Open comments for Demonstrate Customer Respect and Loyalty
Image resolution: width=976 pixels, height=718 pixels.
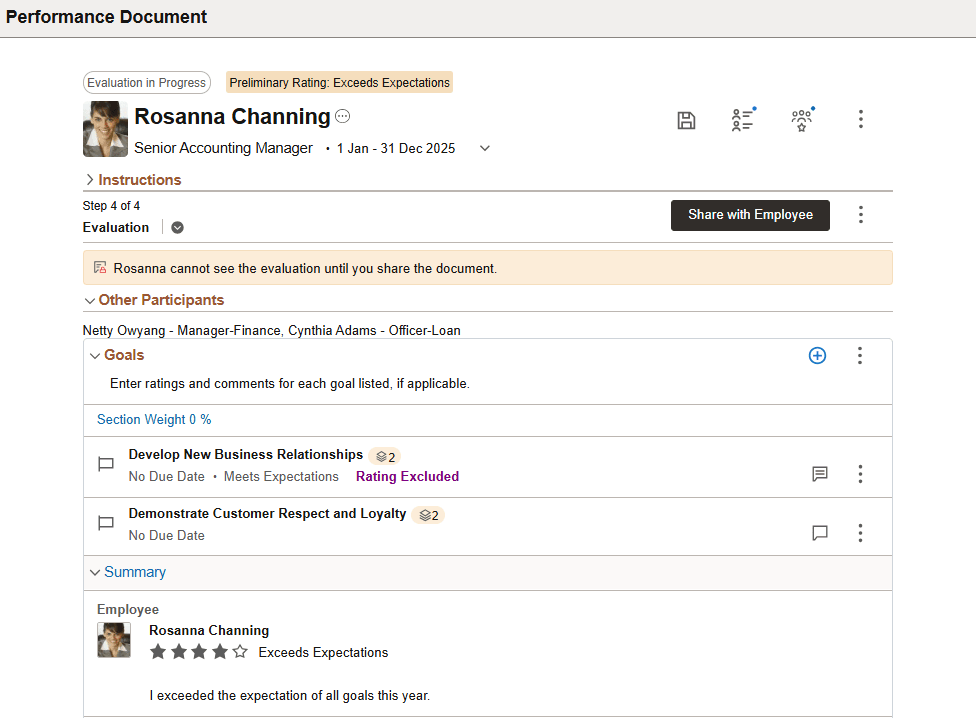820,533
